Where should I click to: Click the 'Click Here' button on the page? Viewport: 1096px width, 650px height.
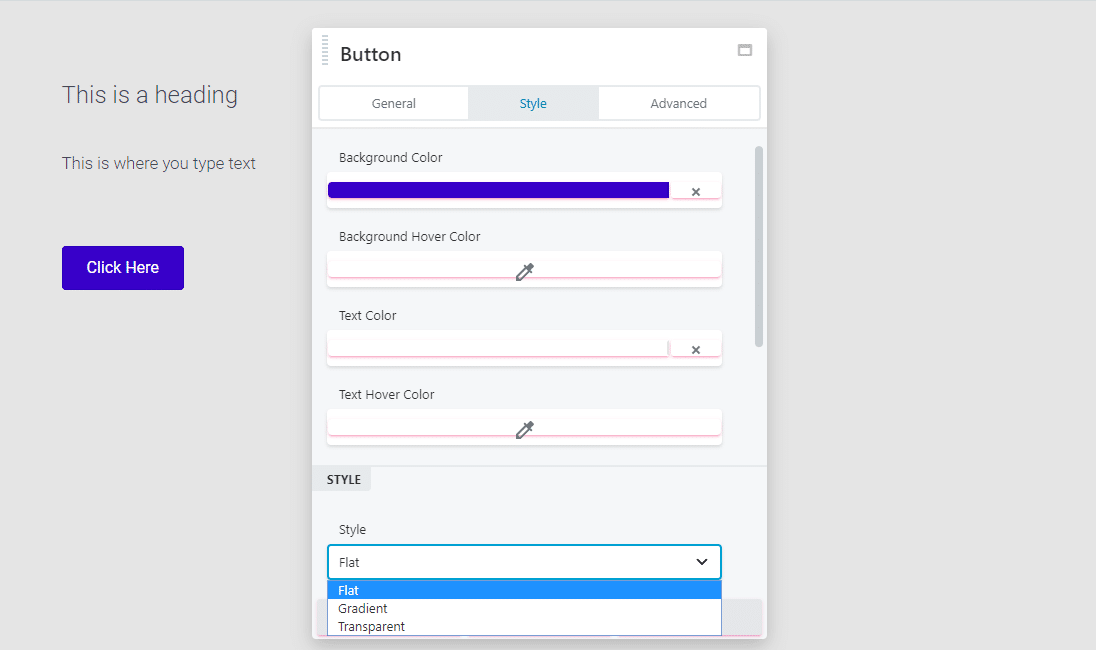[x=122, y=267]
